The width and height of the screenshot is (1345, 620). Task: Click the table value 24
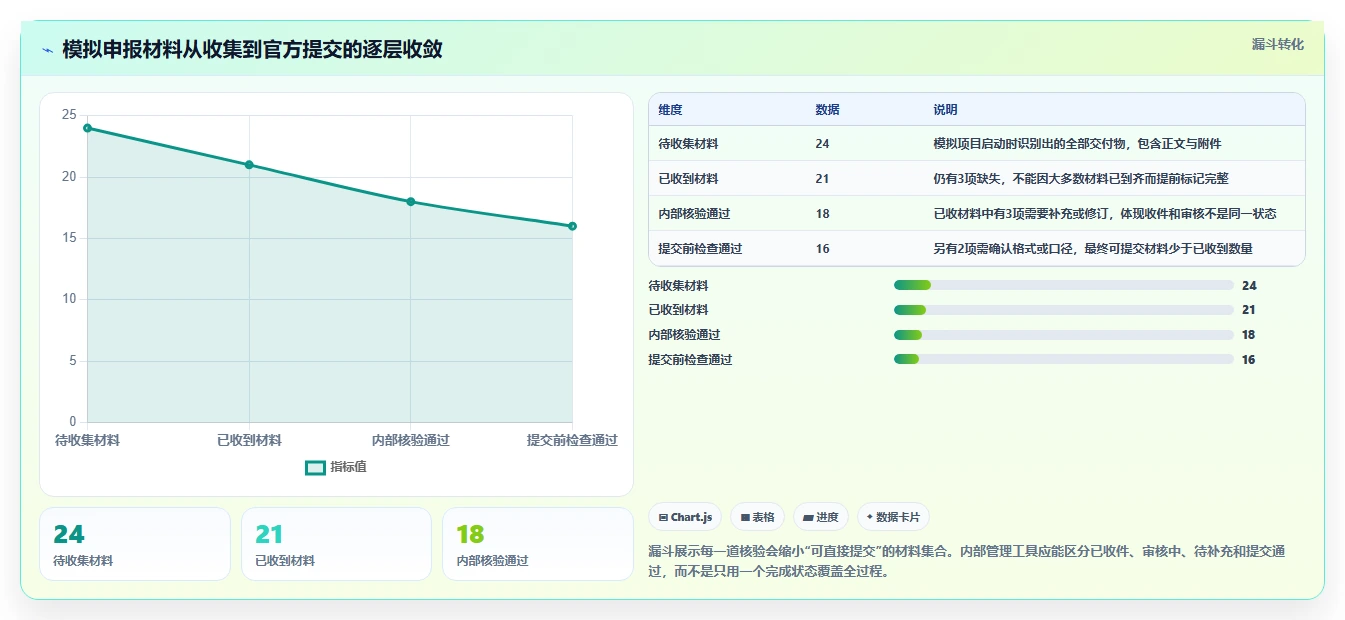[x=822, y=144]
